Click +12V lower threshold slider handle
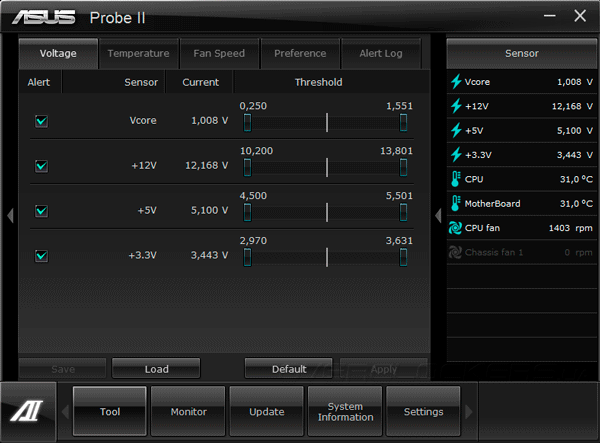The image size is (600, 443). [x=248, y=167]
